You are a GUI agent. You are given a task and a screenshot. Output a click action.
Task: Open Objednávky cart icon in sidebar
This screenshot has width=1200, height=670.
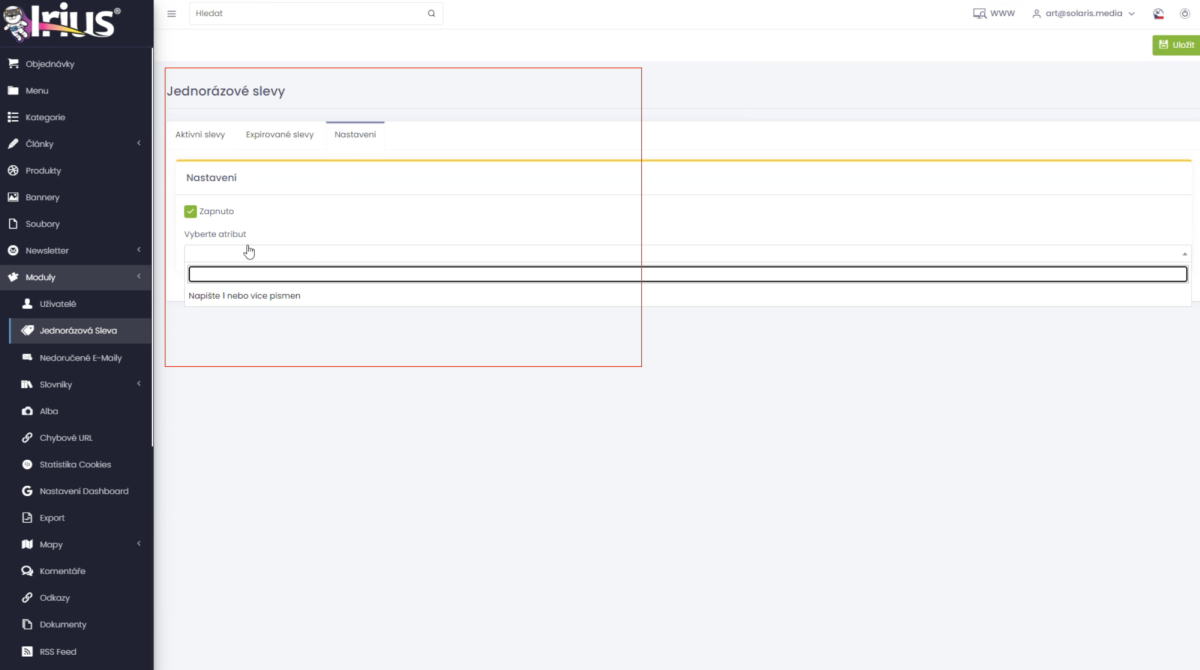[x=13, y=64]
